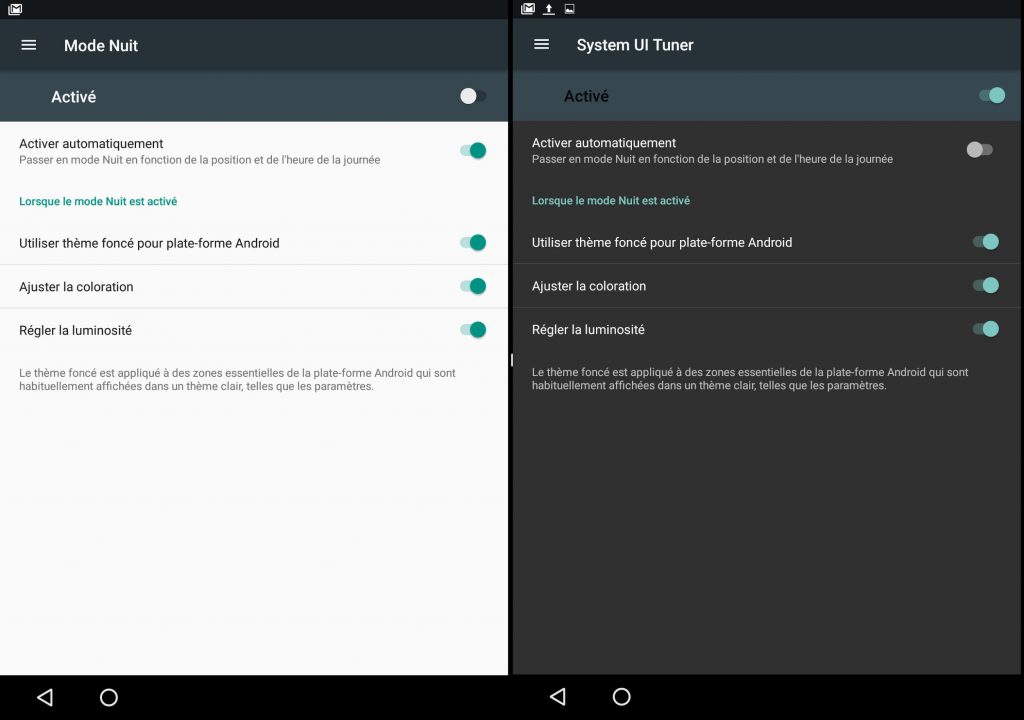Screen dimensions: 1024x720
Task: Disable the Activé switch in System UI Tuner
Action: [x=991, y=95]
